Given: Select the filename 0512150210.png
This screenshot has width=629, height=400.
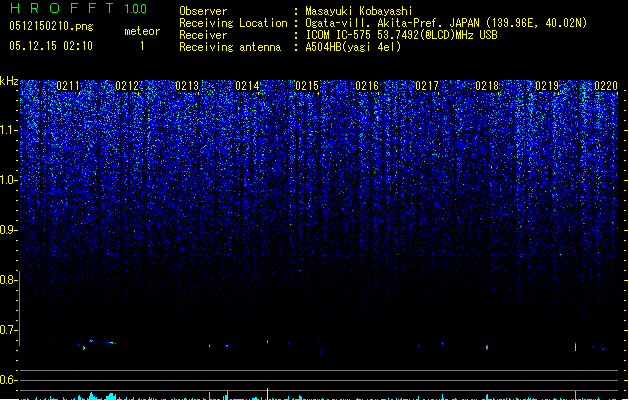Looking at the screenshot, I should 51,26.
